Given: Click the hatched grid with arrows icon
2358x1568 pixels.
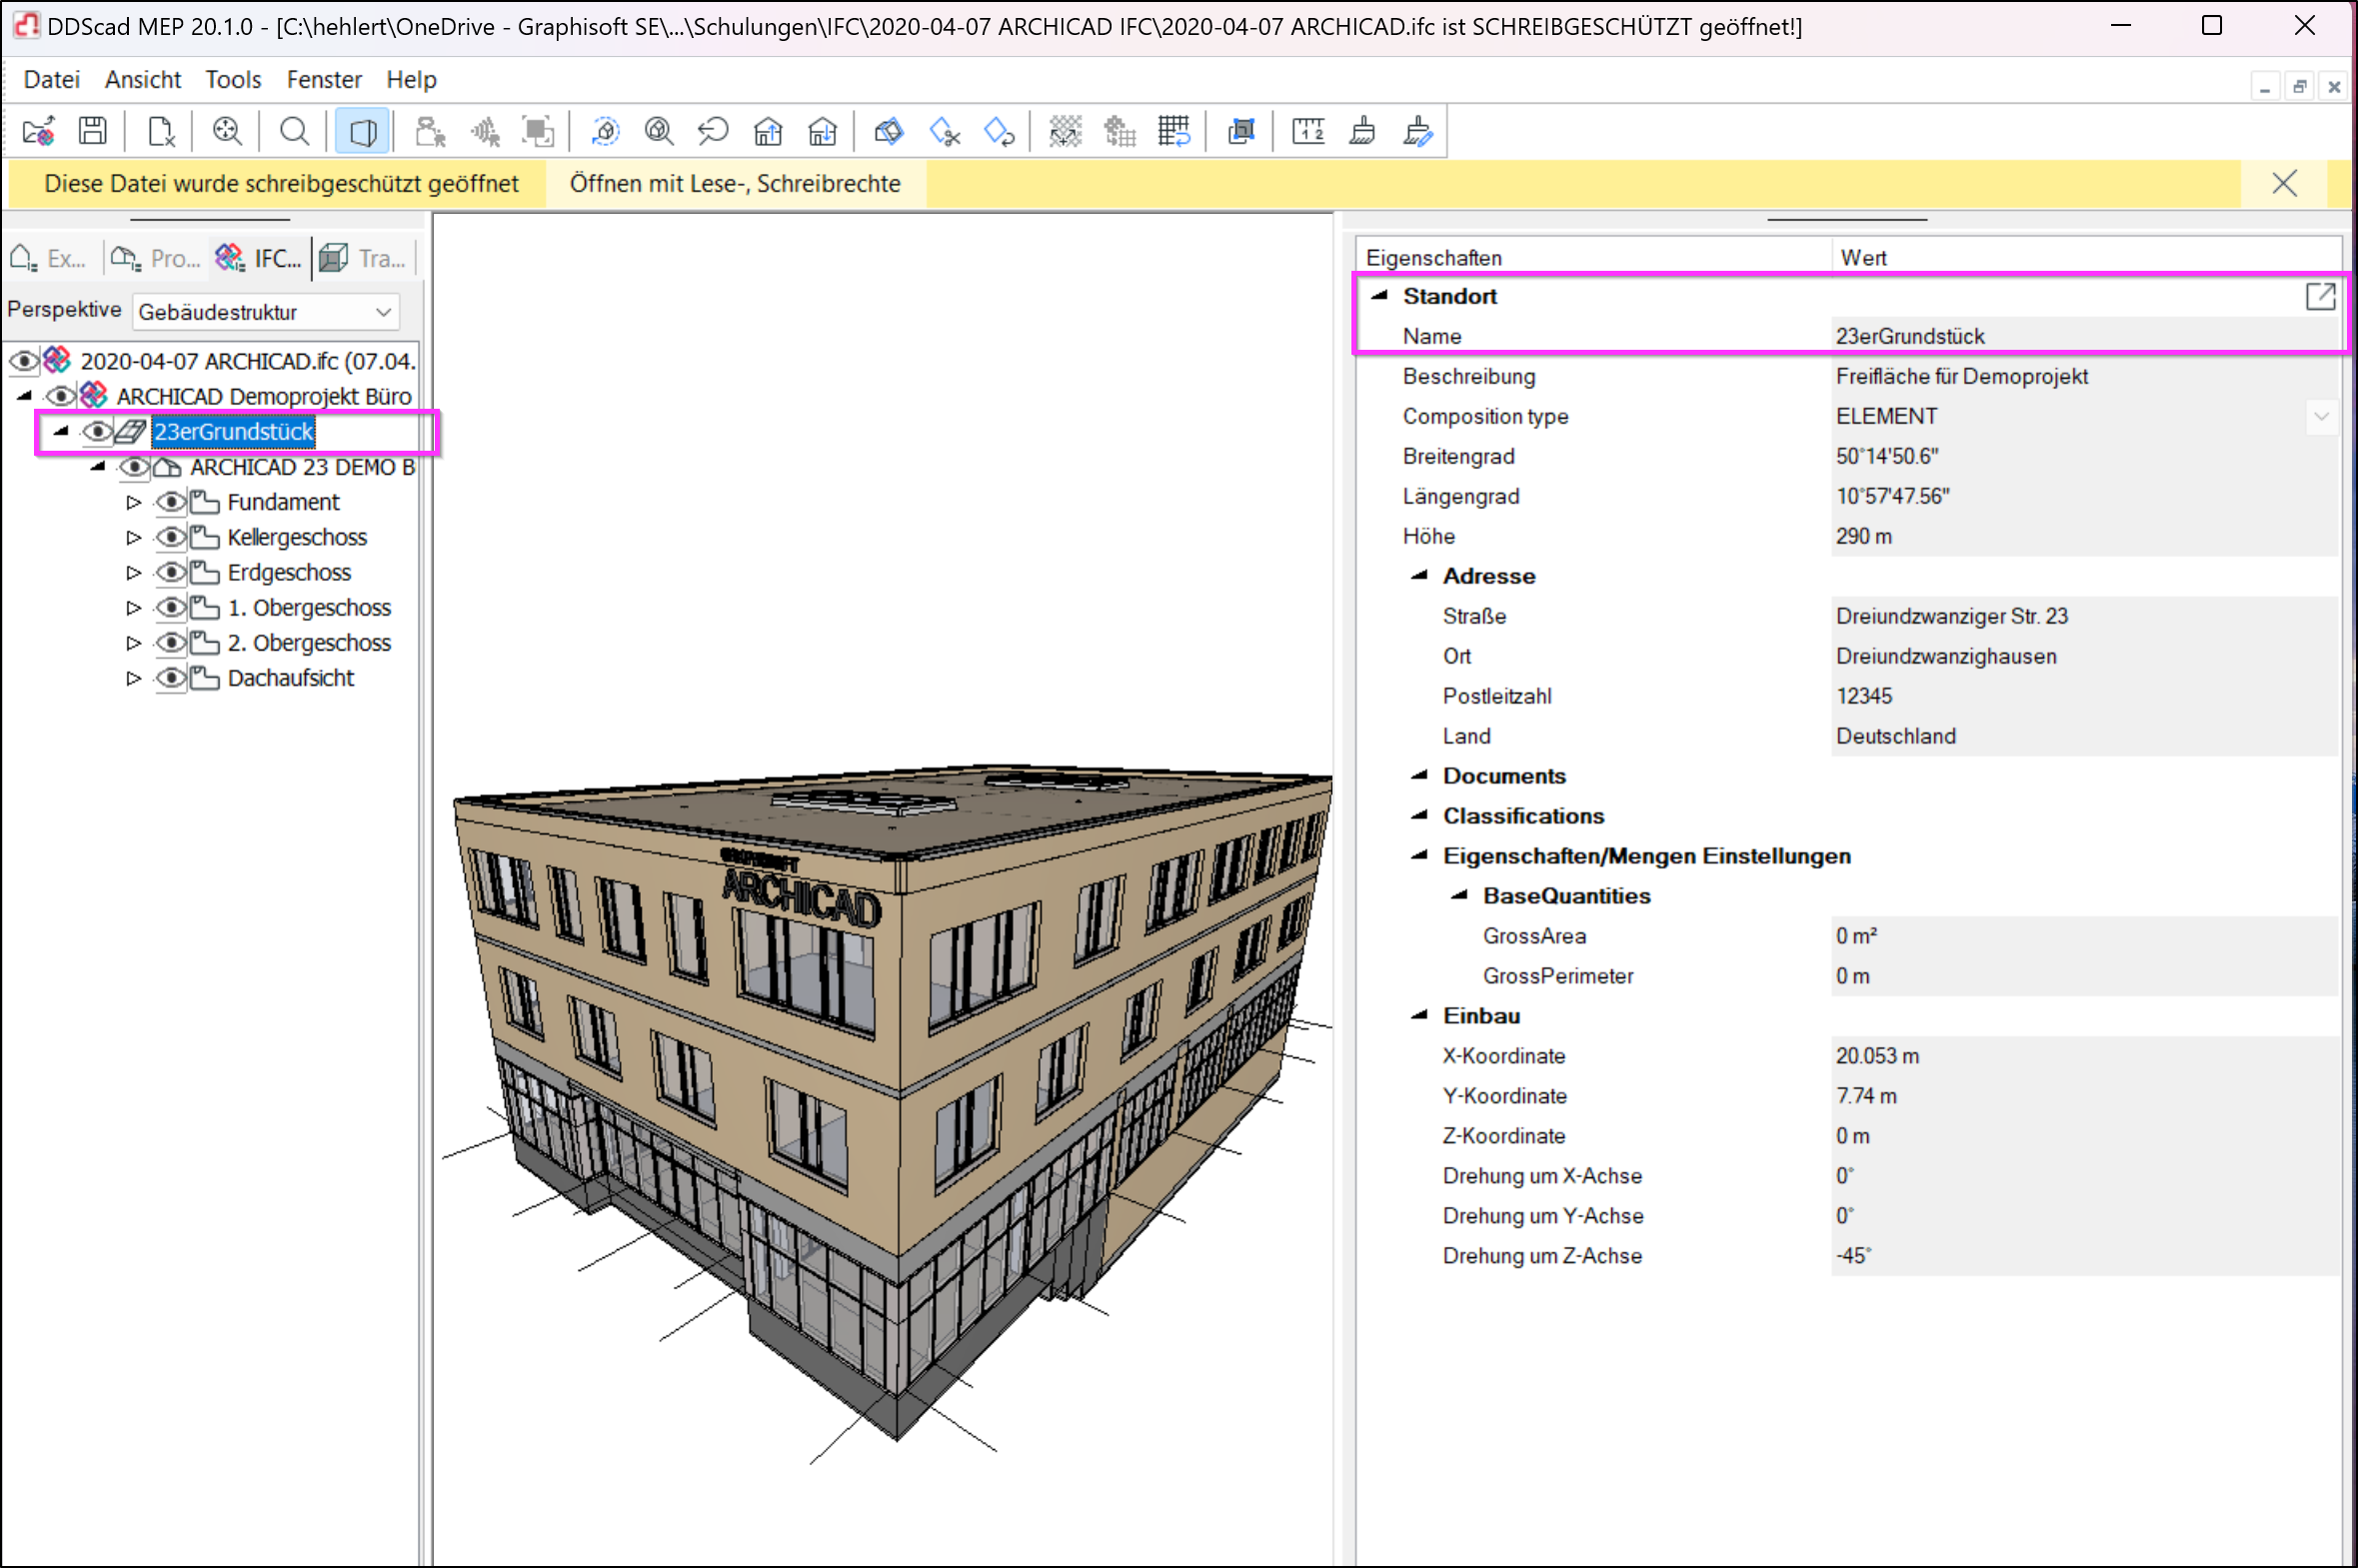Looking at the screenshot, I should pos(1065,131).
